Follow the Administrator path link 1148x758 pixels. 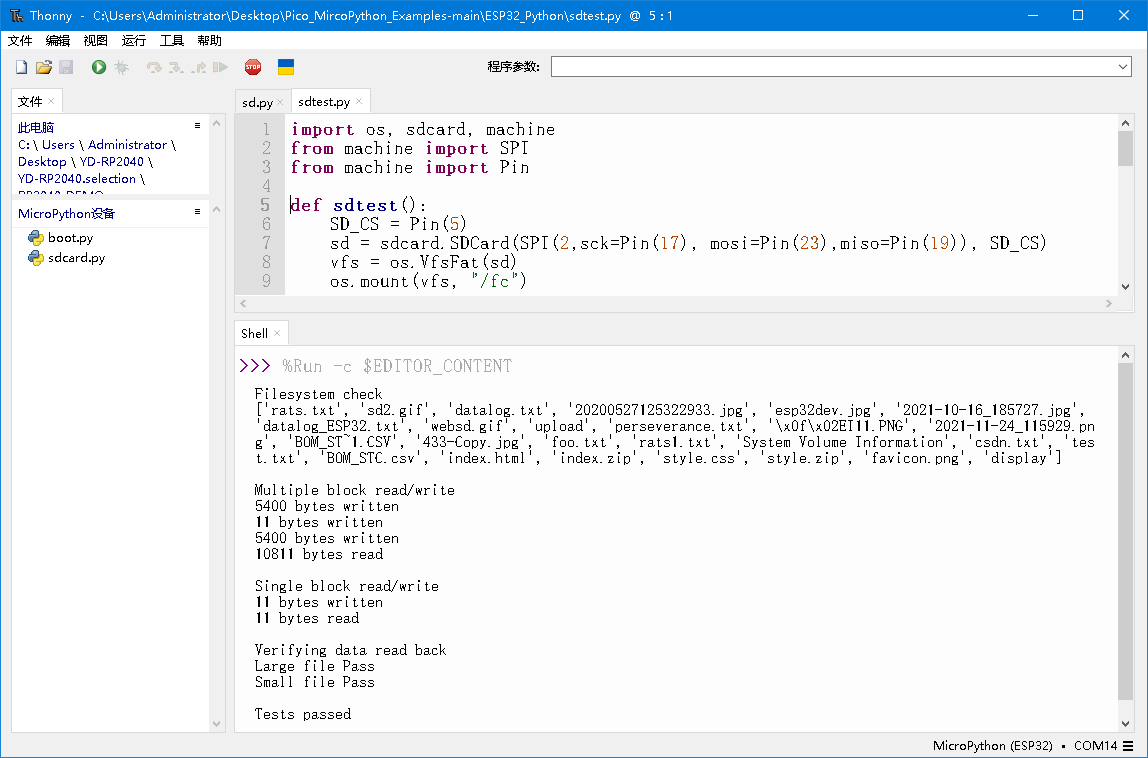click(x=126, y=144)
